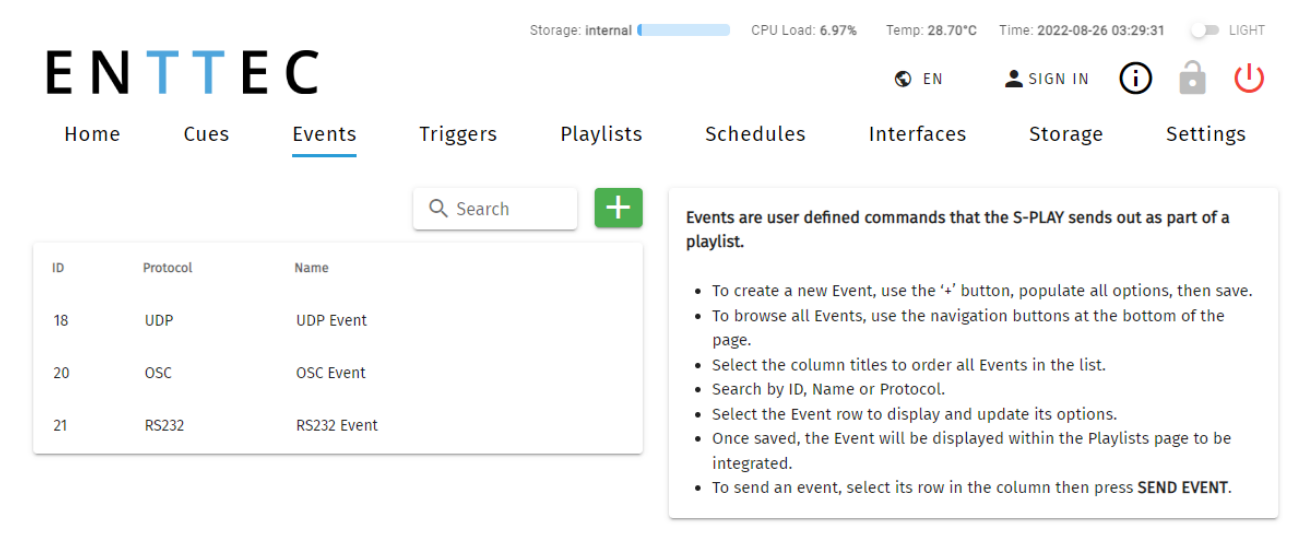Viewport: 1308px width, 540px height.
Task: Select the OSC Event row
Action: [x=338, y=373]
